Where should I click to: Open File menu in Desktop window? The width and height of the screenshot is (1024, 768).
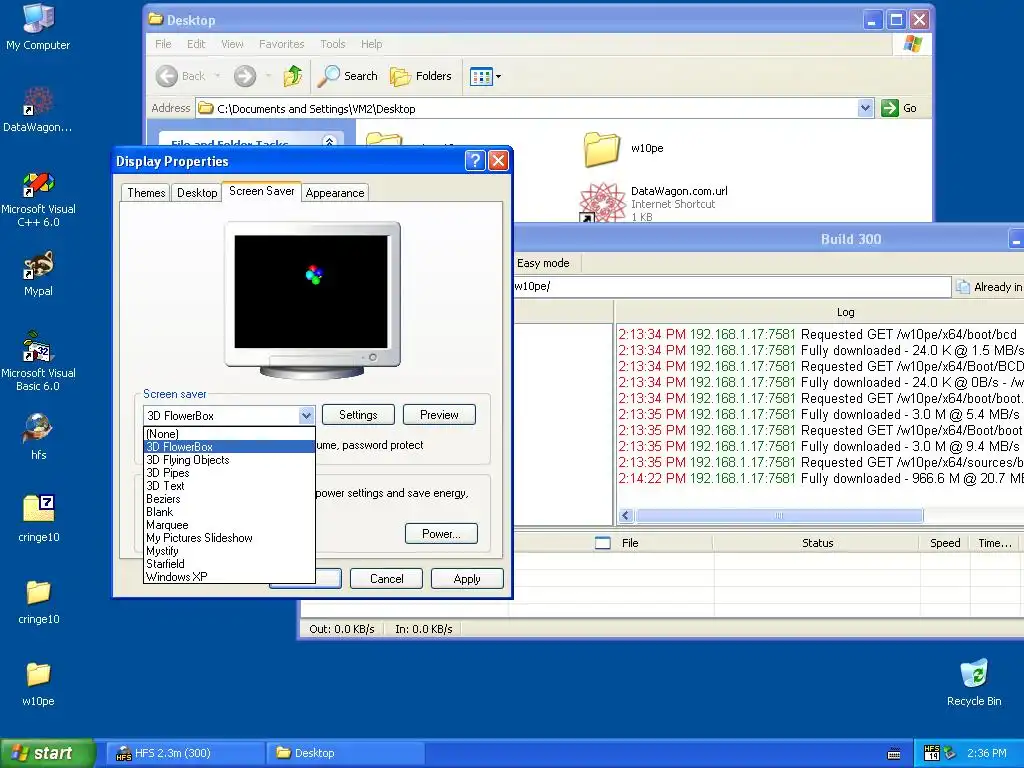pyautogui.click(x=163, y=44)
